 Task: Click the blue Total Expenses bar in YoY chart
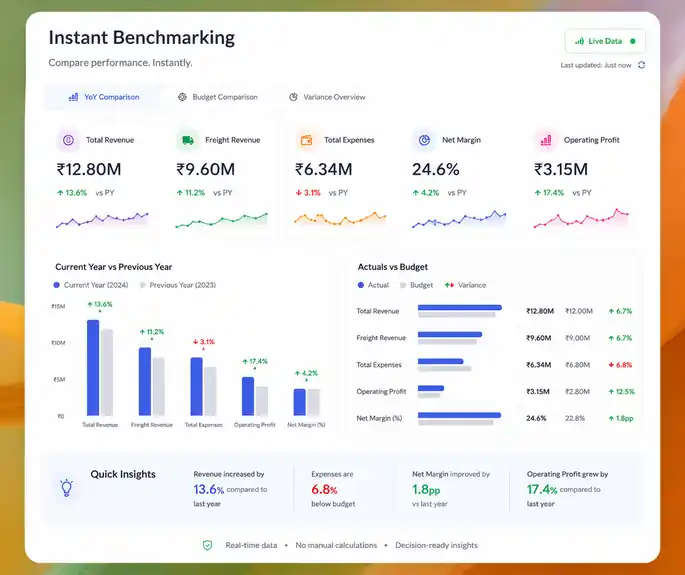197,387
